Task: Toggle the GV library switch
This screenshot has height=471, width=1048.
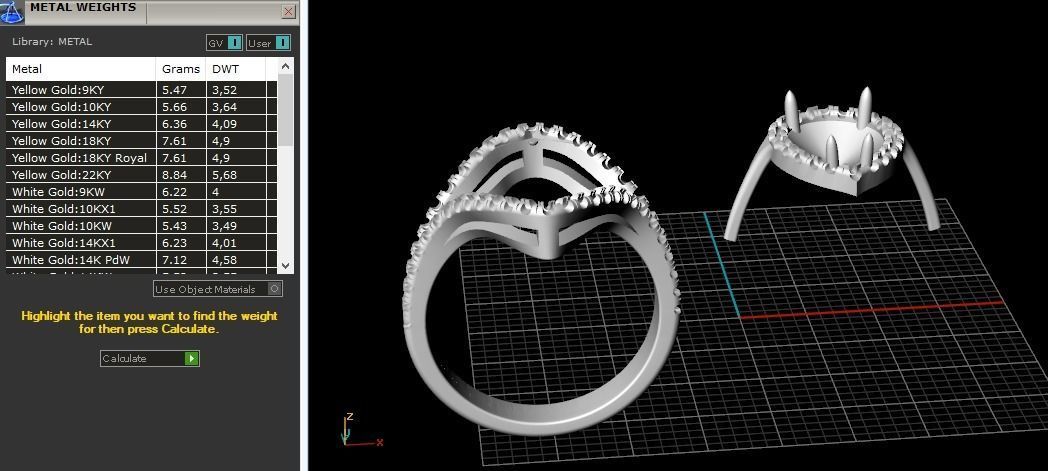Action: pyautogui.click(x=224, y=43)
